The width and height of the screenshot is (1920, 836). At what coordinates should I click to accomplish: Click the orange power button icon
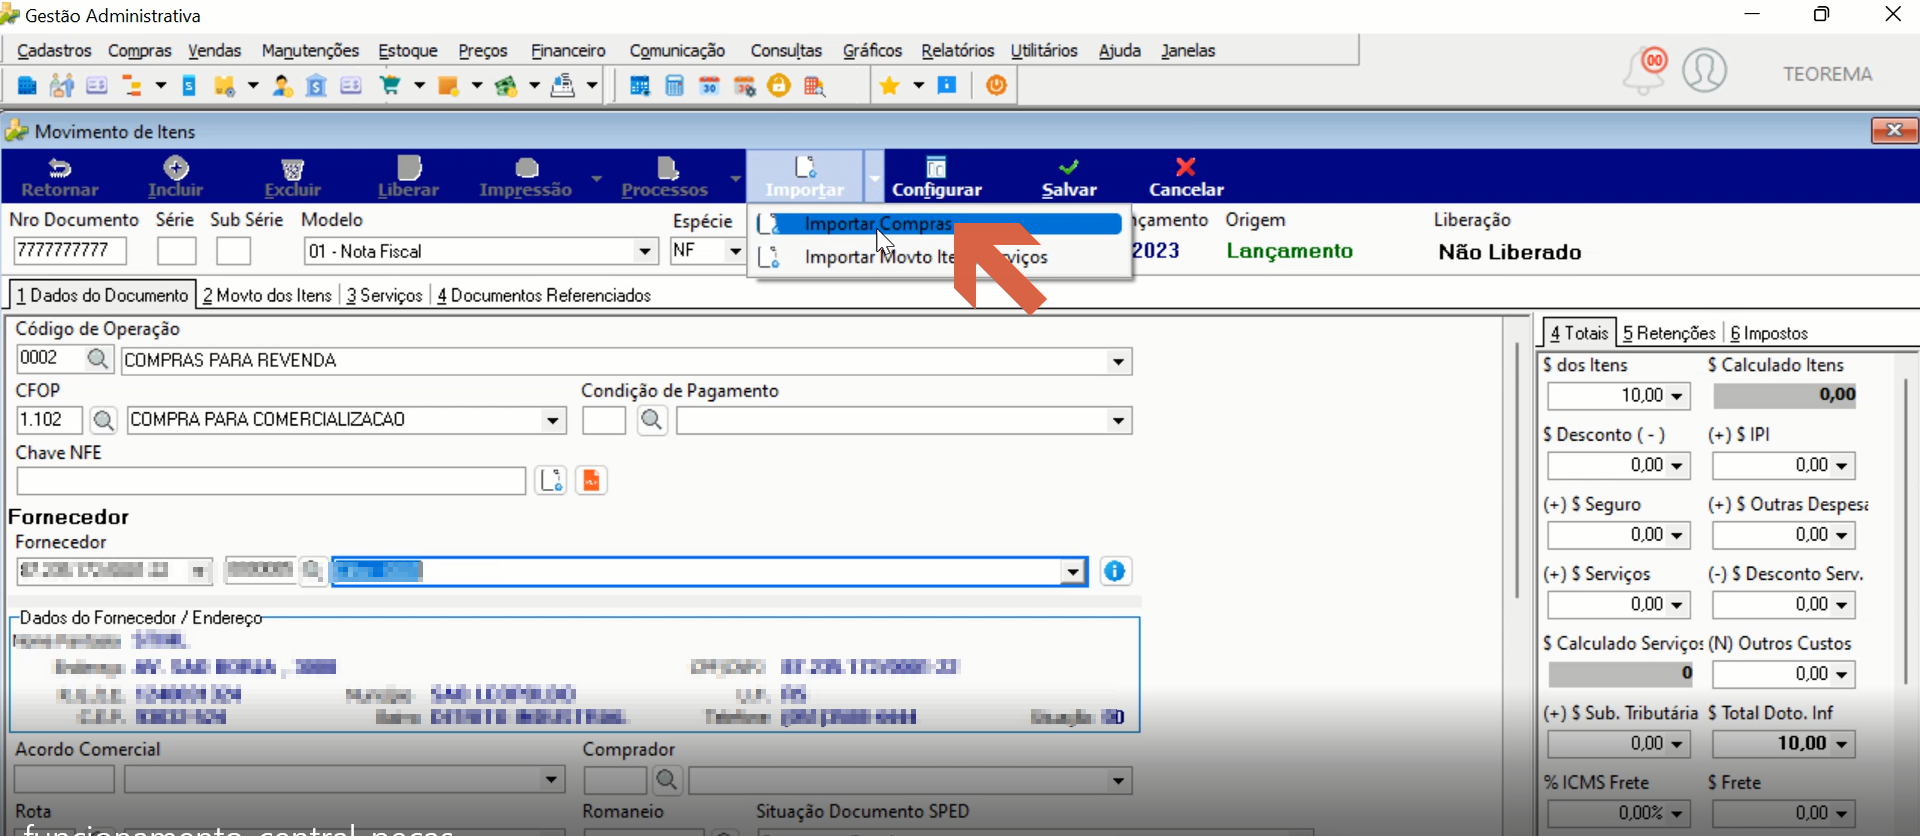tap(996, 85)
